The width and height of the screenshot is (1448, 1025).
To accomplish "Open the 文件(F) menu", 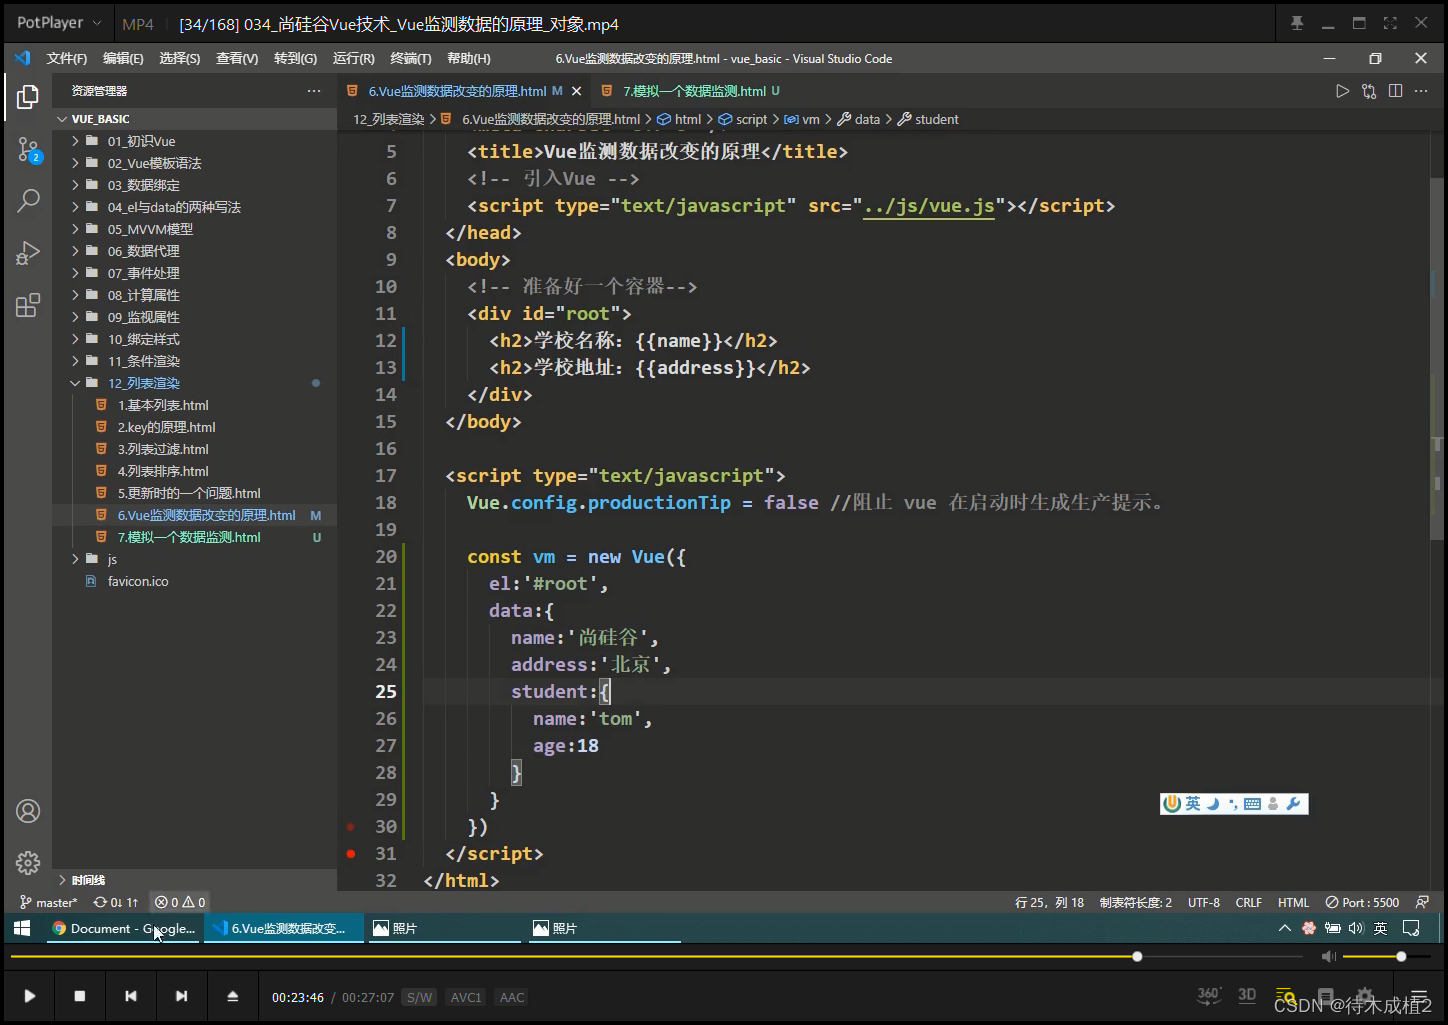I will point(67,59).
